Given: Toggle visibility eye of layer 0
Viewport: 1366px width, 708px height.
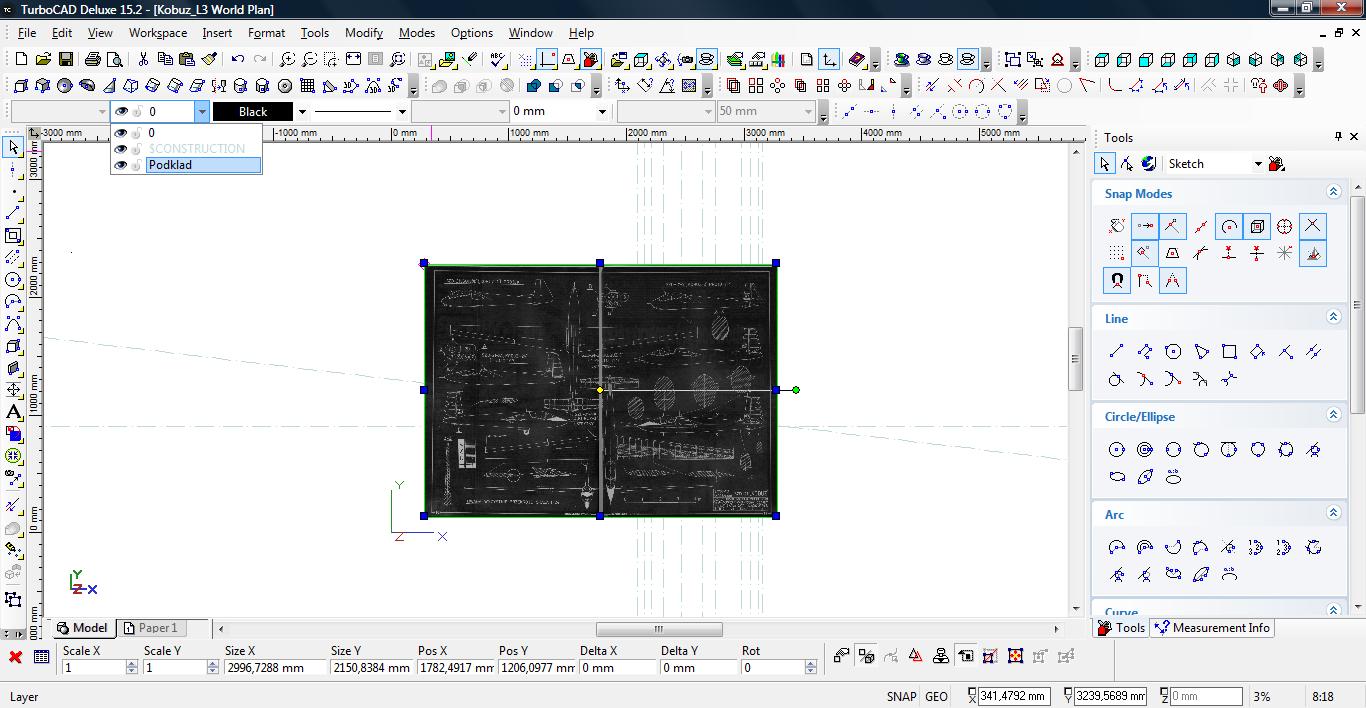Looking at the screenshot, I should 121,132.
